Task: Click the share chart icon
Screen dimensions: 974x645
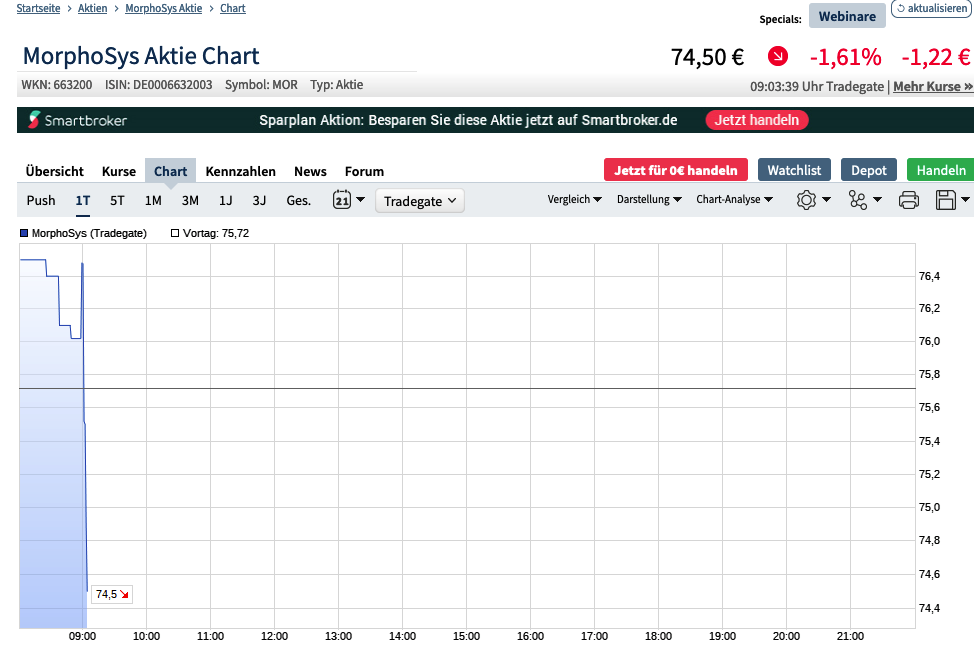Action: click(858, 200)
